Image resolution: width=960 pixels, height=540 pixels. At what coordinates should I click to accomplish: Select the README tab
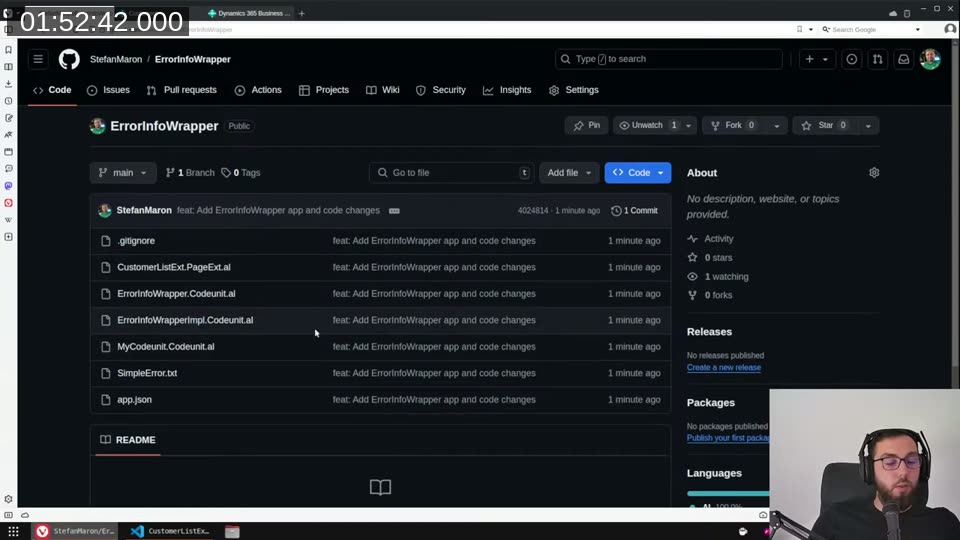click(128, 440)
